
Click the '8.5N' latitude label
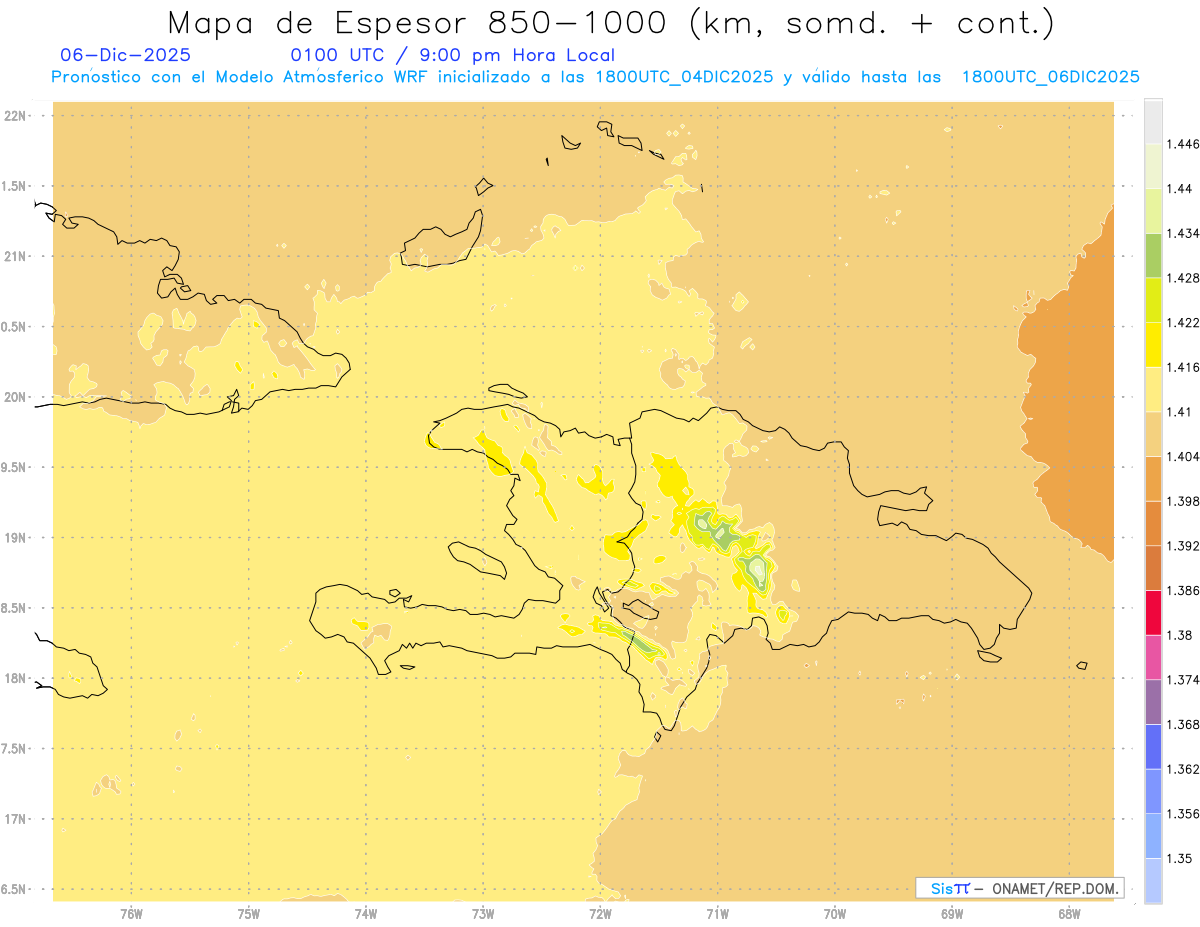(x=14, y=608)
